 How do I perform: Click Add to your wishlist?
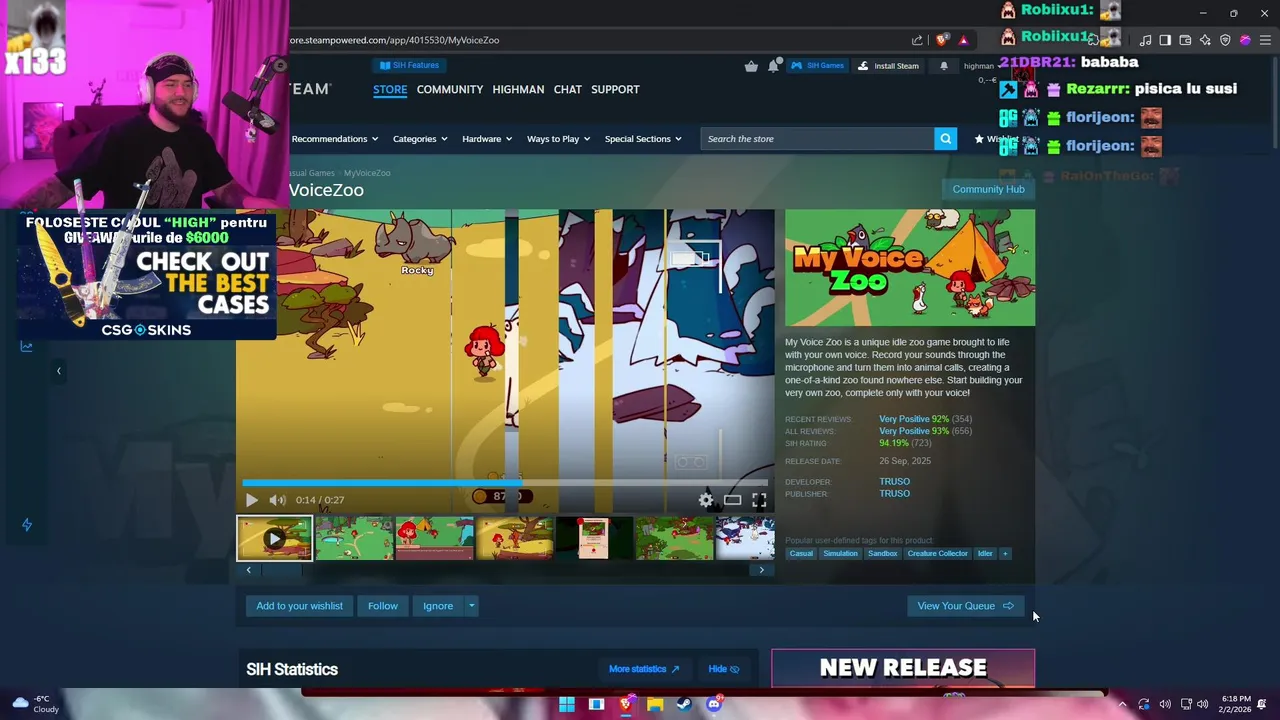pyautogui.click(x=299, y=606)
